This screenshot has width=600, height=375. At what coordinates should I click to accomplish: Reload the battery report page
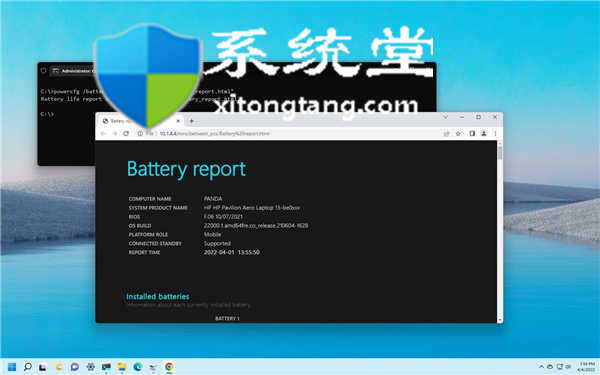[x=126, y=134]
